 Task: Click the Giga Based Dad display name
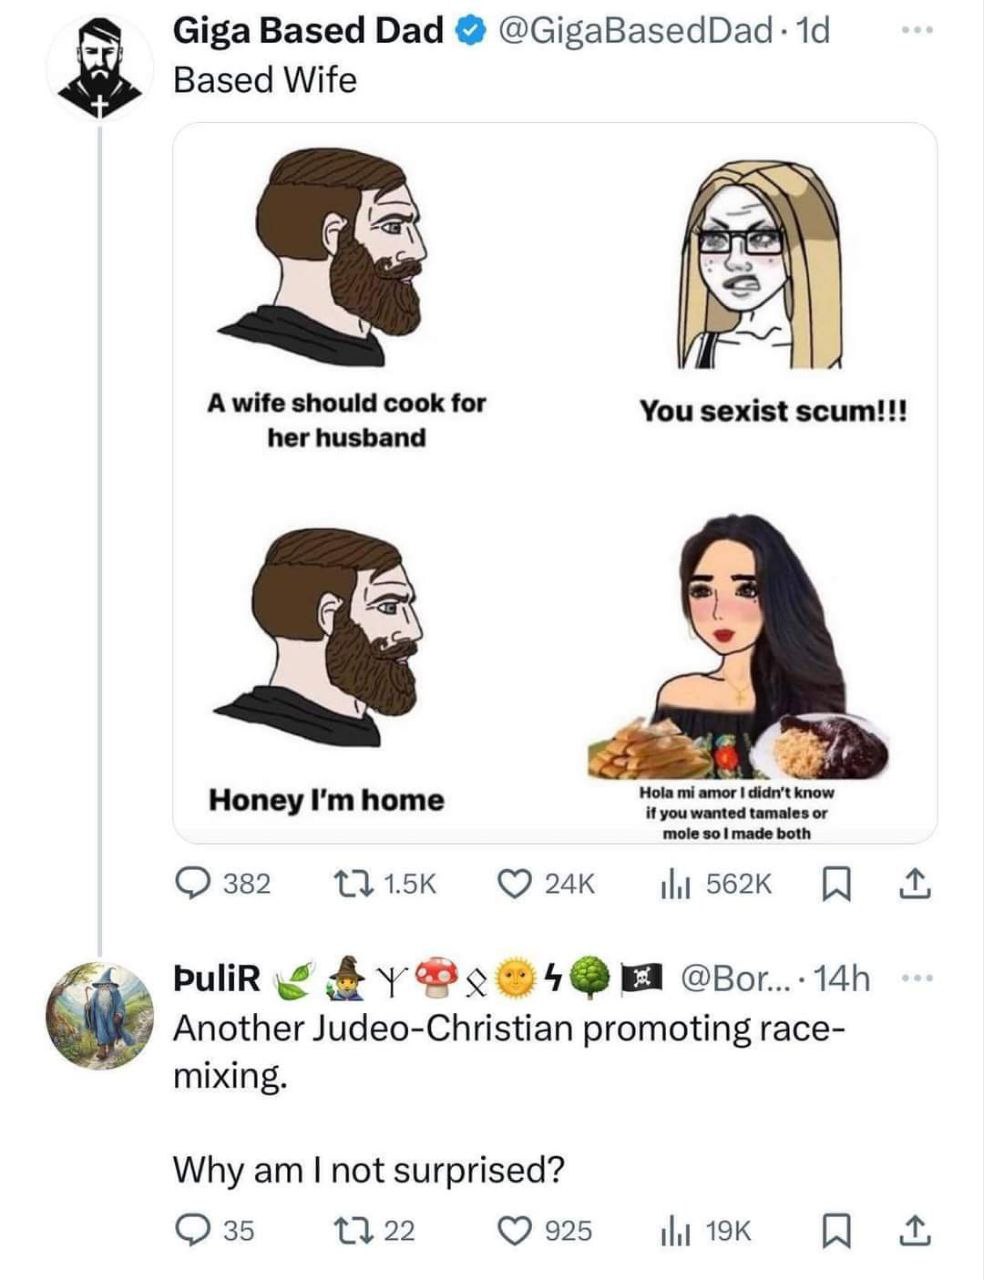[x=308, y=32]
